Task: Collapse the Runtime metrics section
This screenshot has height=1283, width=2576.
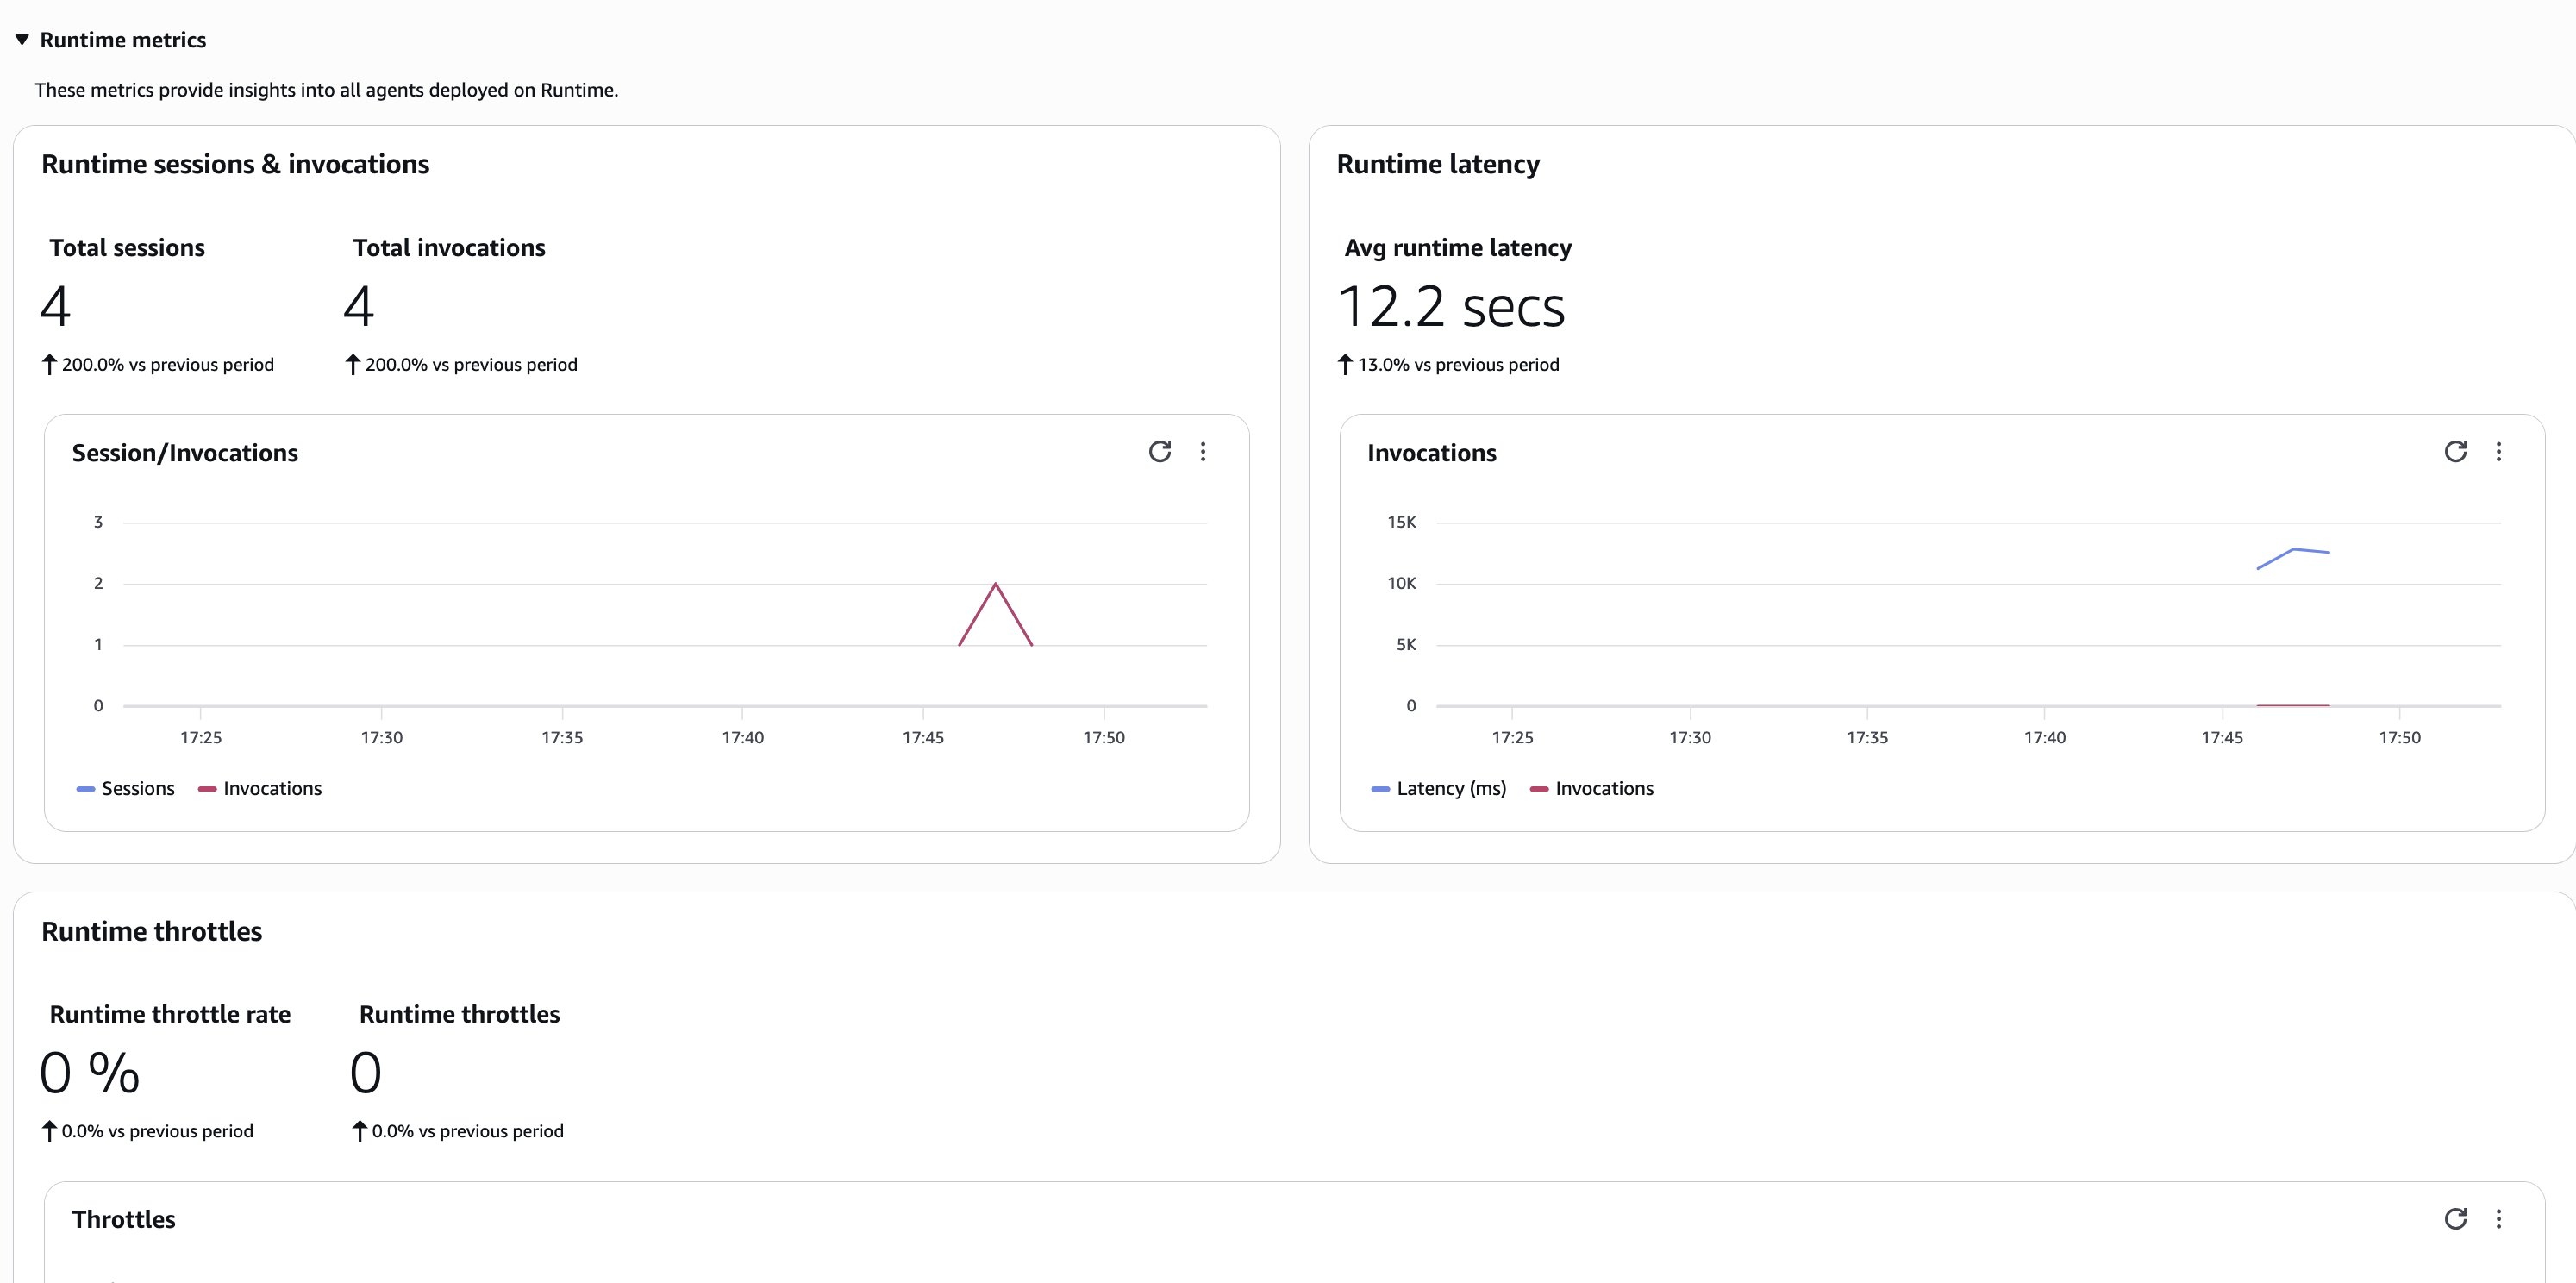Action: pos(22,40)
